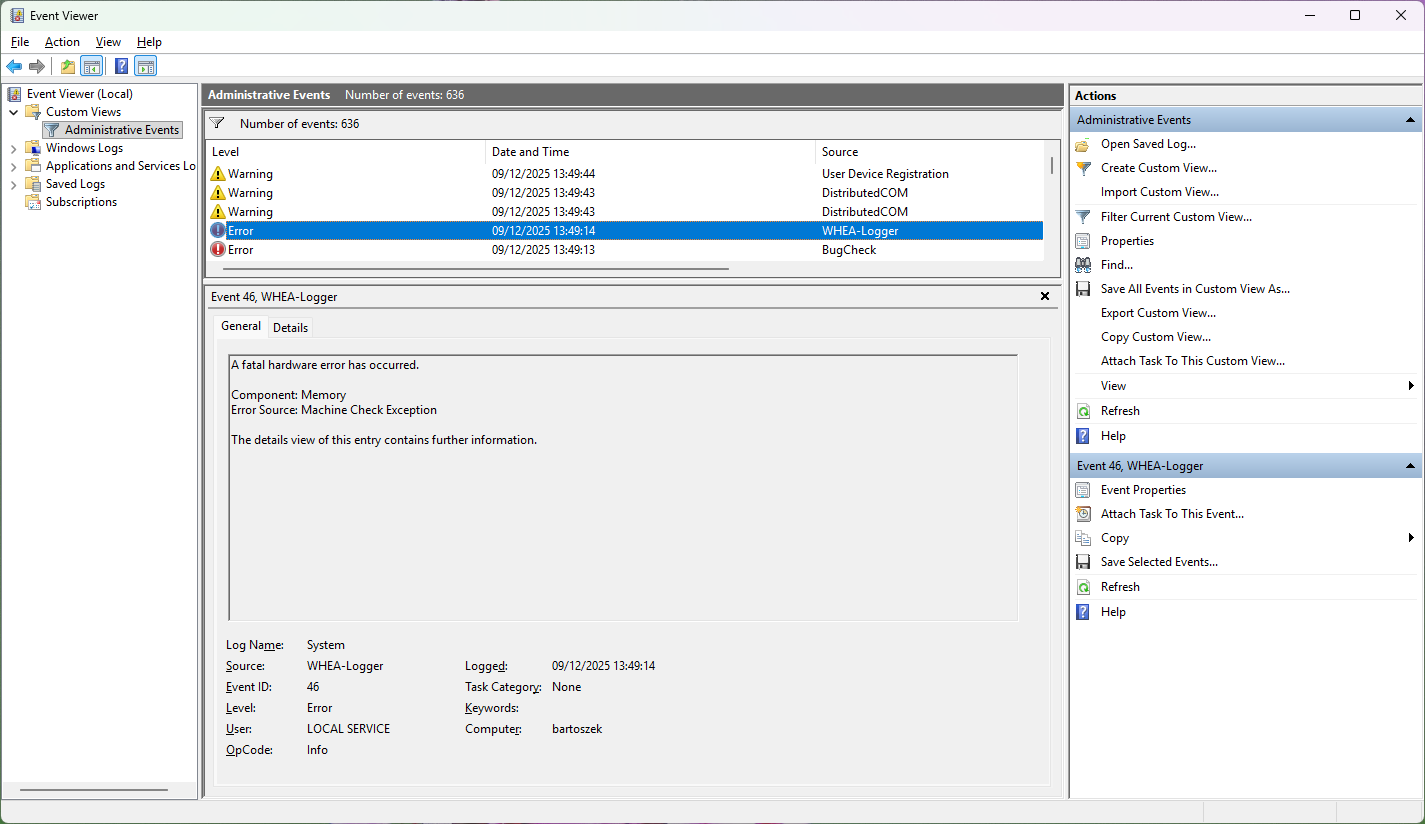Viewport: 1425px width, 824px height.
Task: Collapse the Administrative Events actions section
Action: pyautogui.click(x=1410, y=120)
